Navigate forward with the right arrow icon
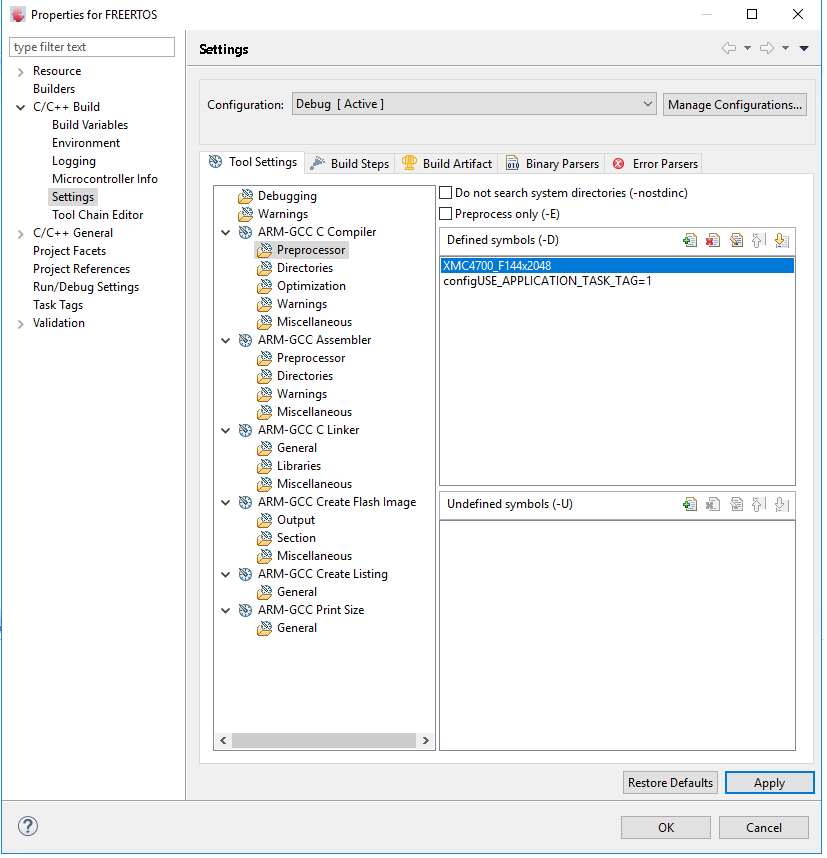 767,48
